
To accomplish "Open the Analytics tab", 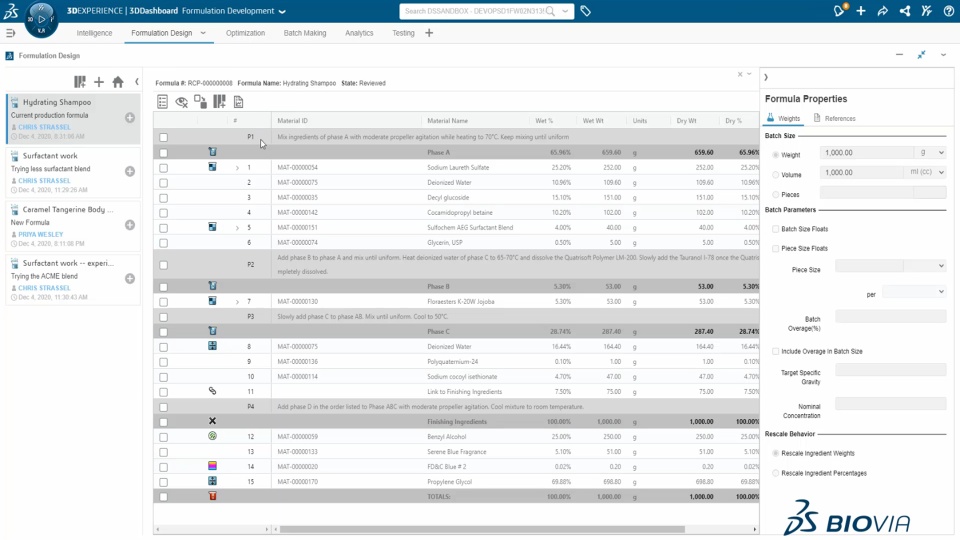I will pos(359,33).
